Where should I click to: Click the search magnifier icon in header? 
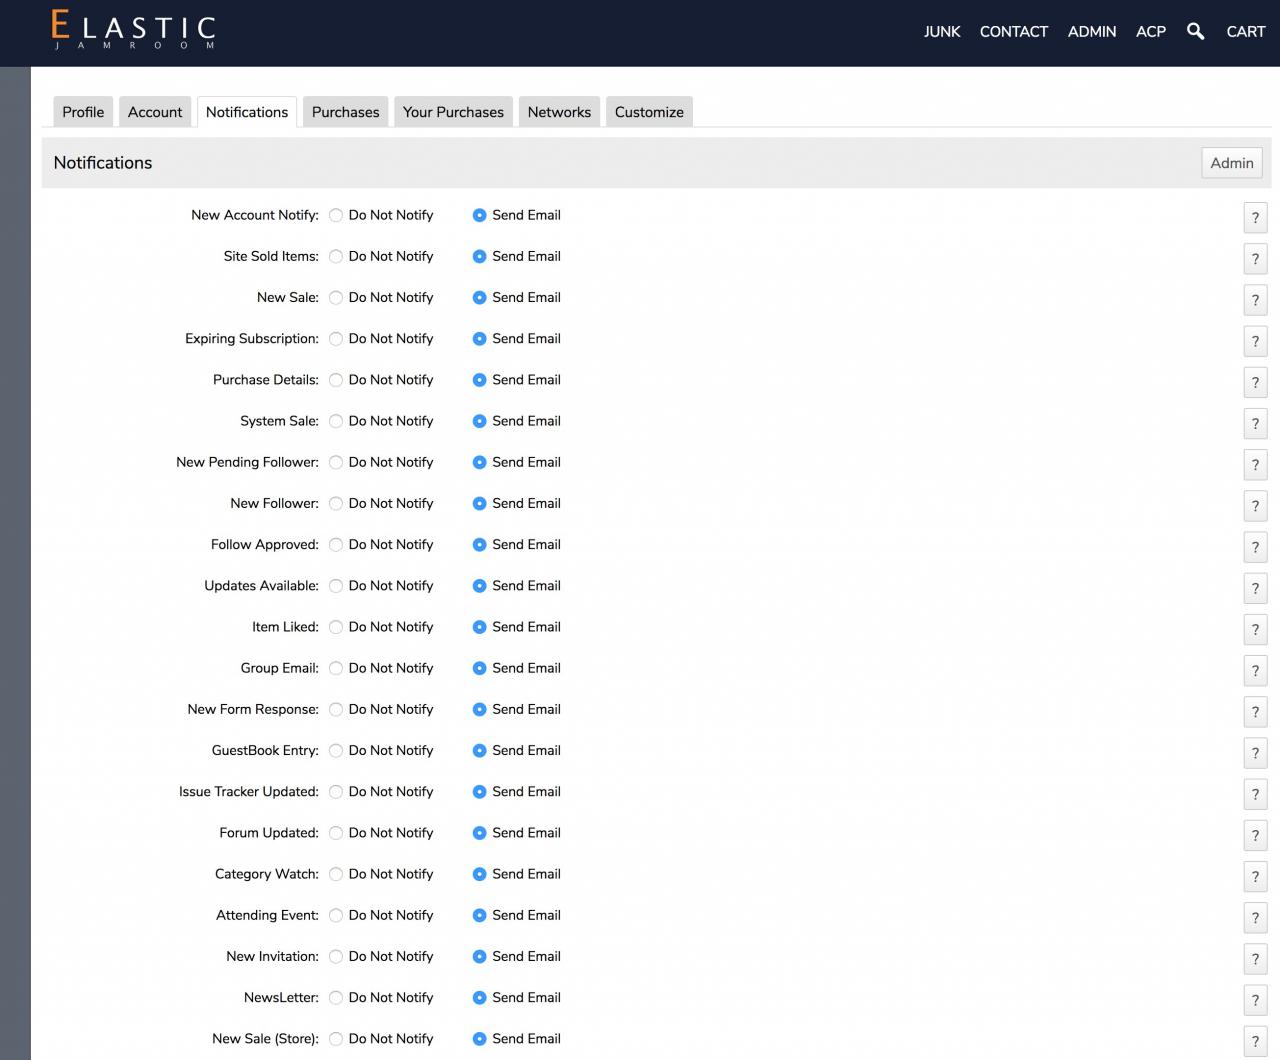[1195, 31]
